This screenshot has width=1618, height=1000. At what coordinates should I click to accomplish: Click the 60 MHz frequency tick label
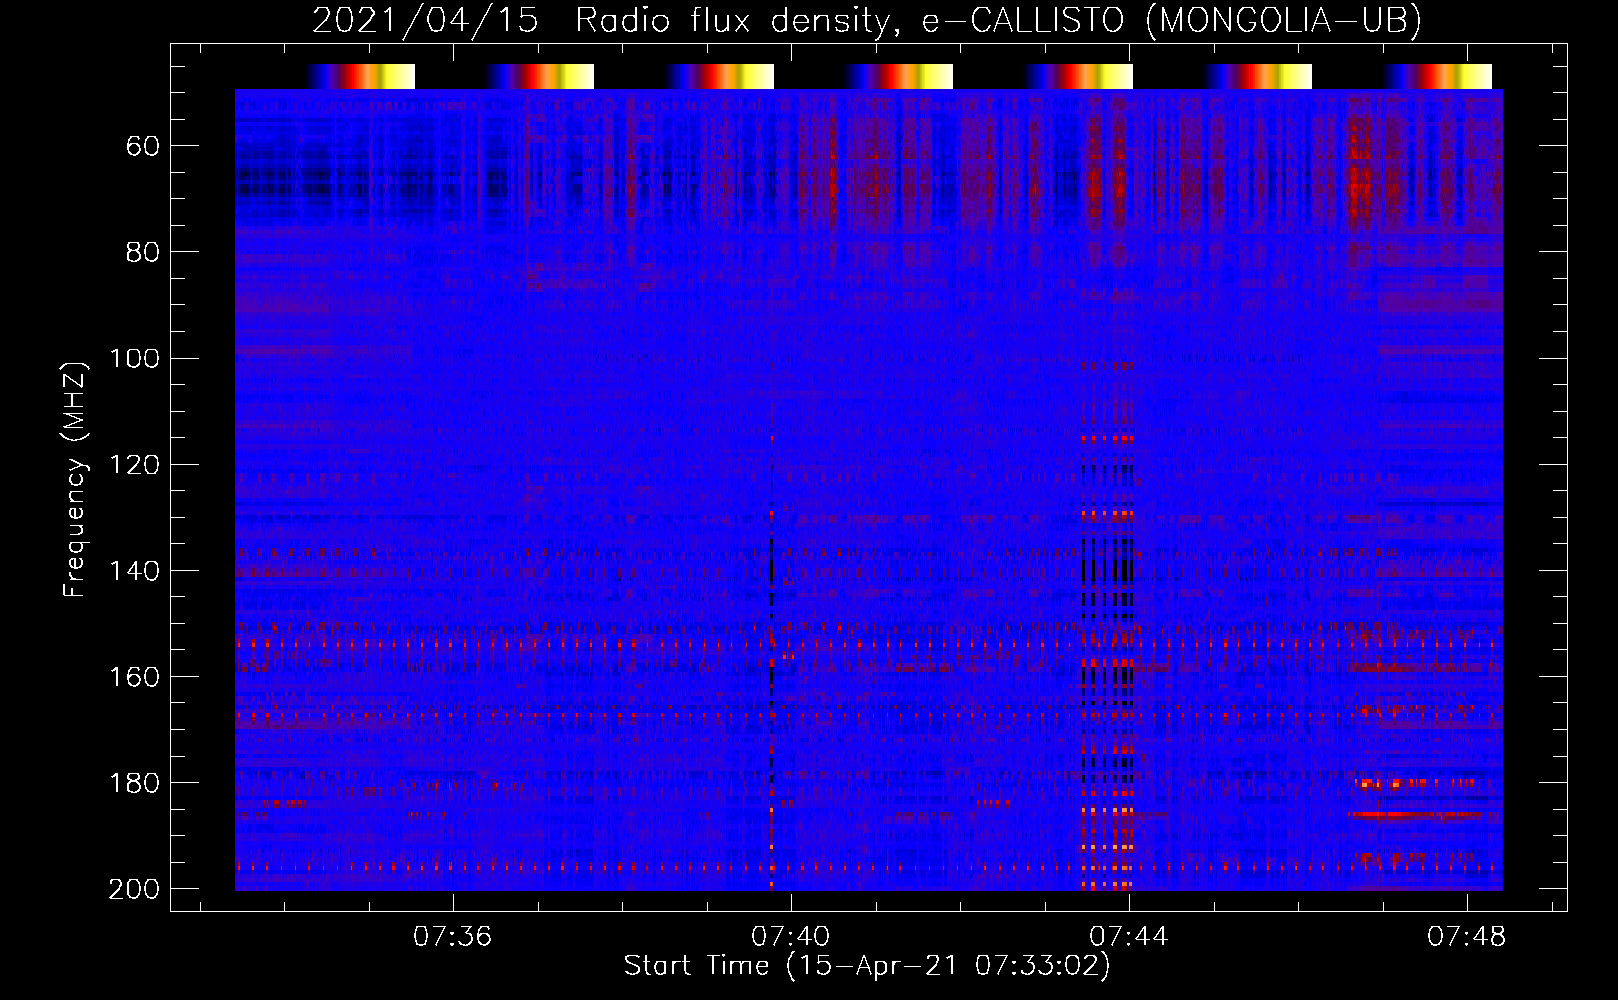[143, 147]
